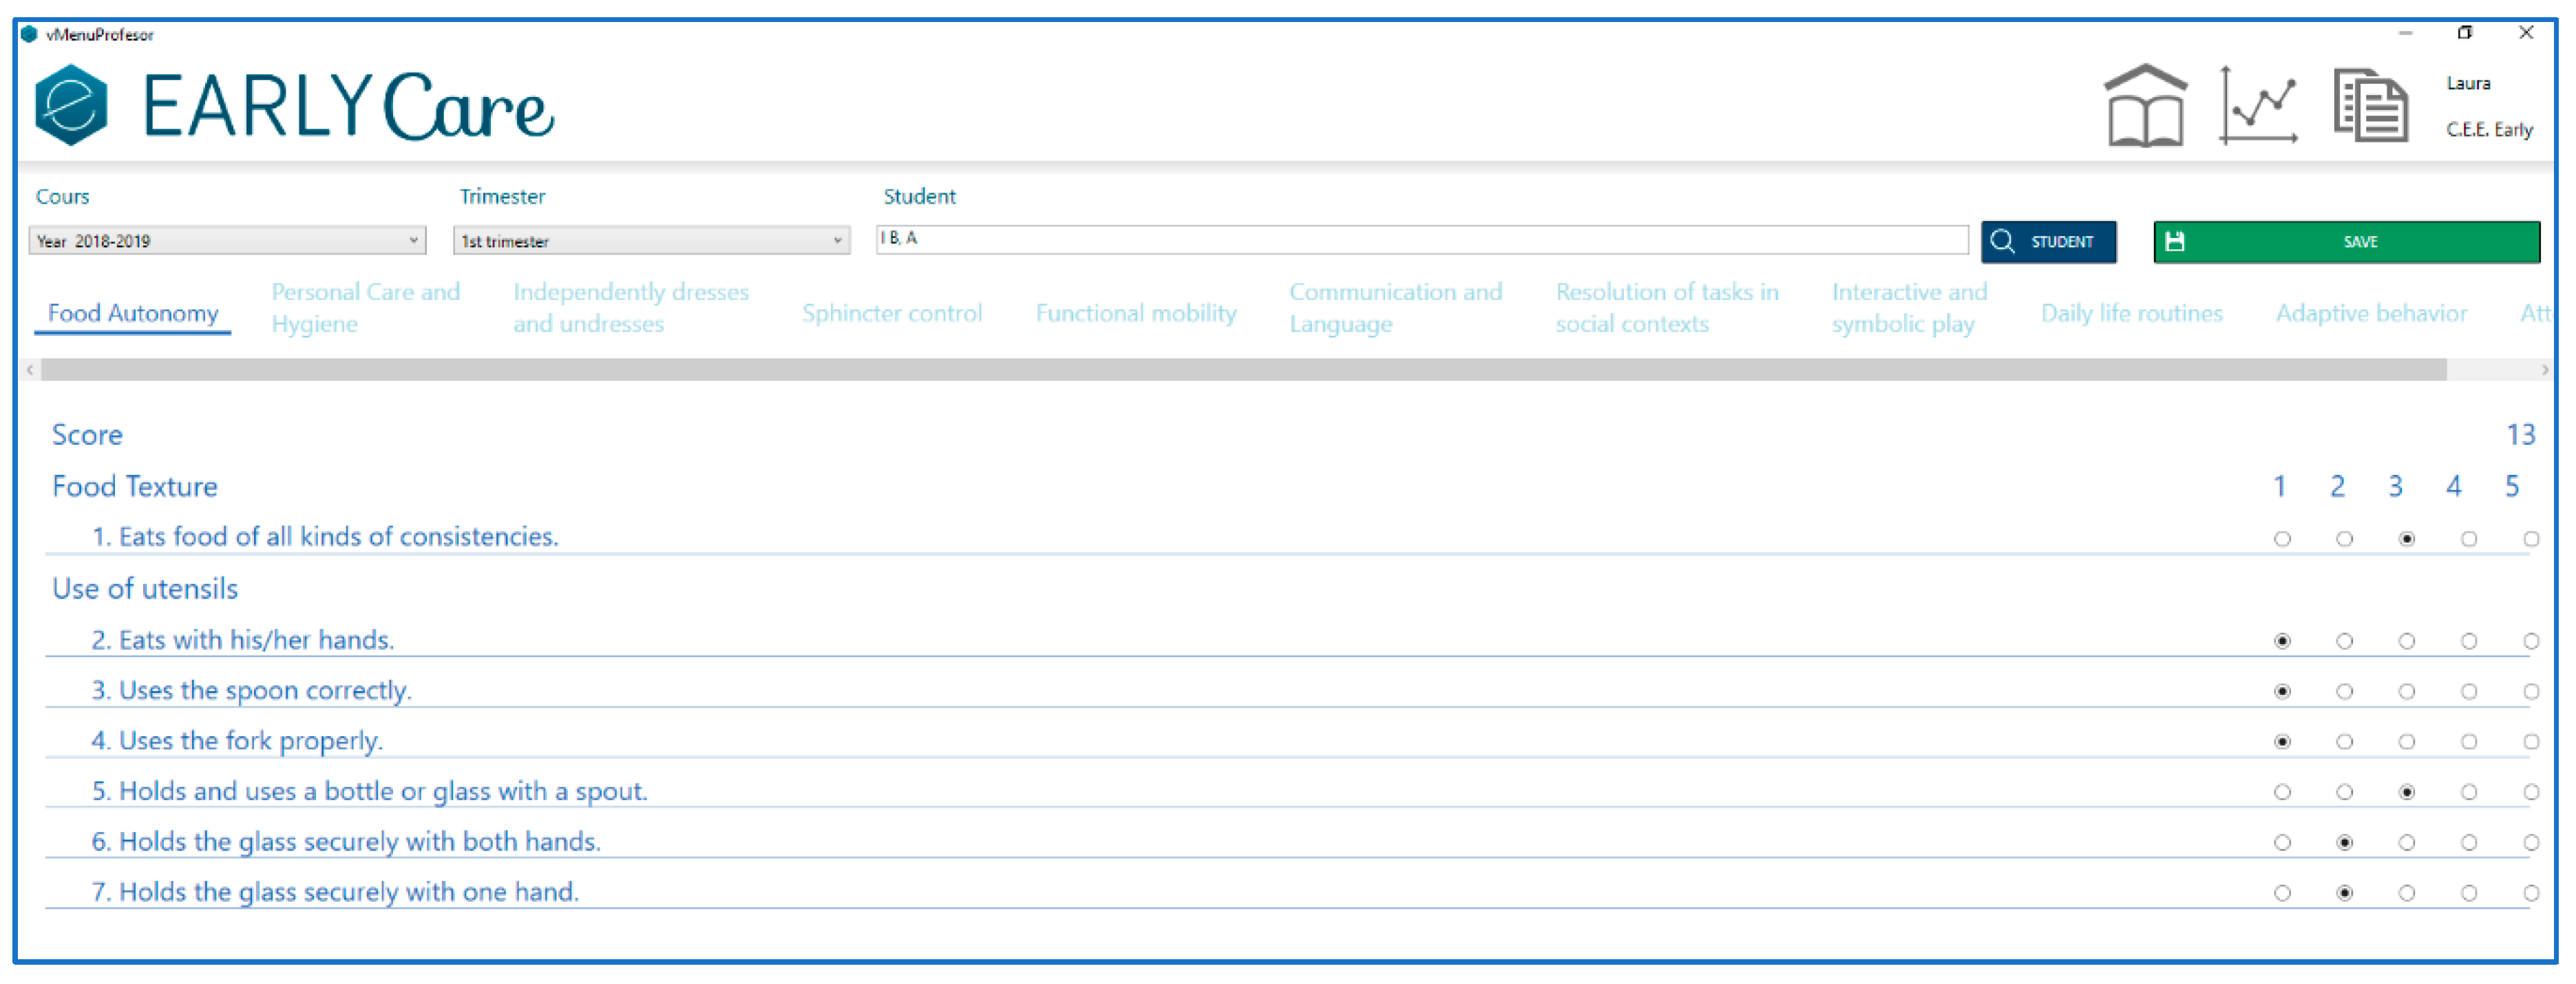The height and width of the screenshot is (984, 2576).
Task: Expand the Cours year dropdown
Action: [x=413, y=241]
